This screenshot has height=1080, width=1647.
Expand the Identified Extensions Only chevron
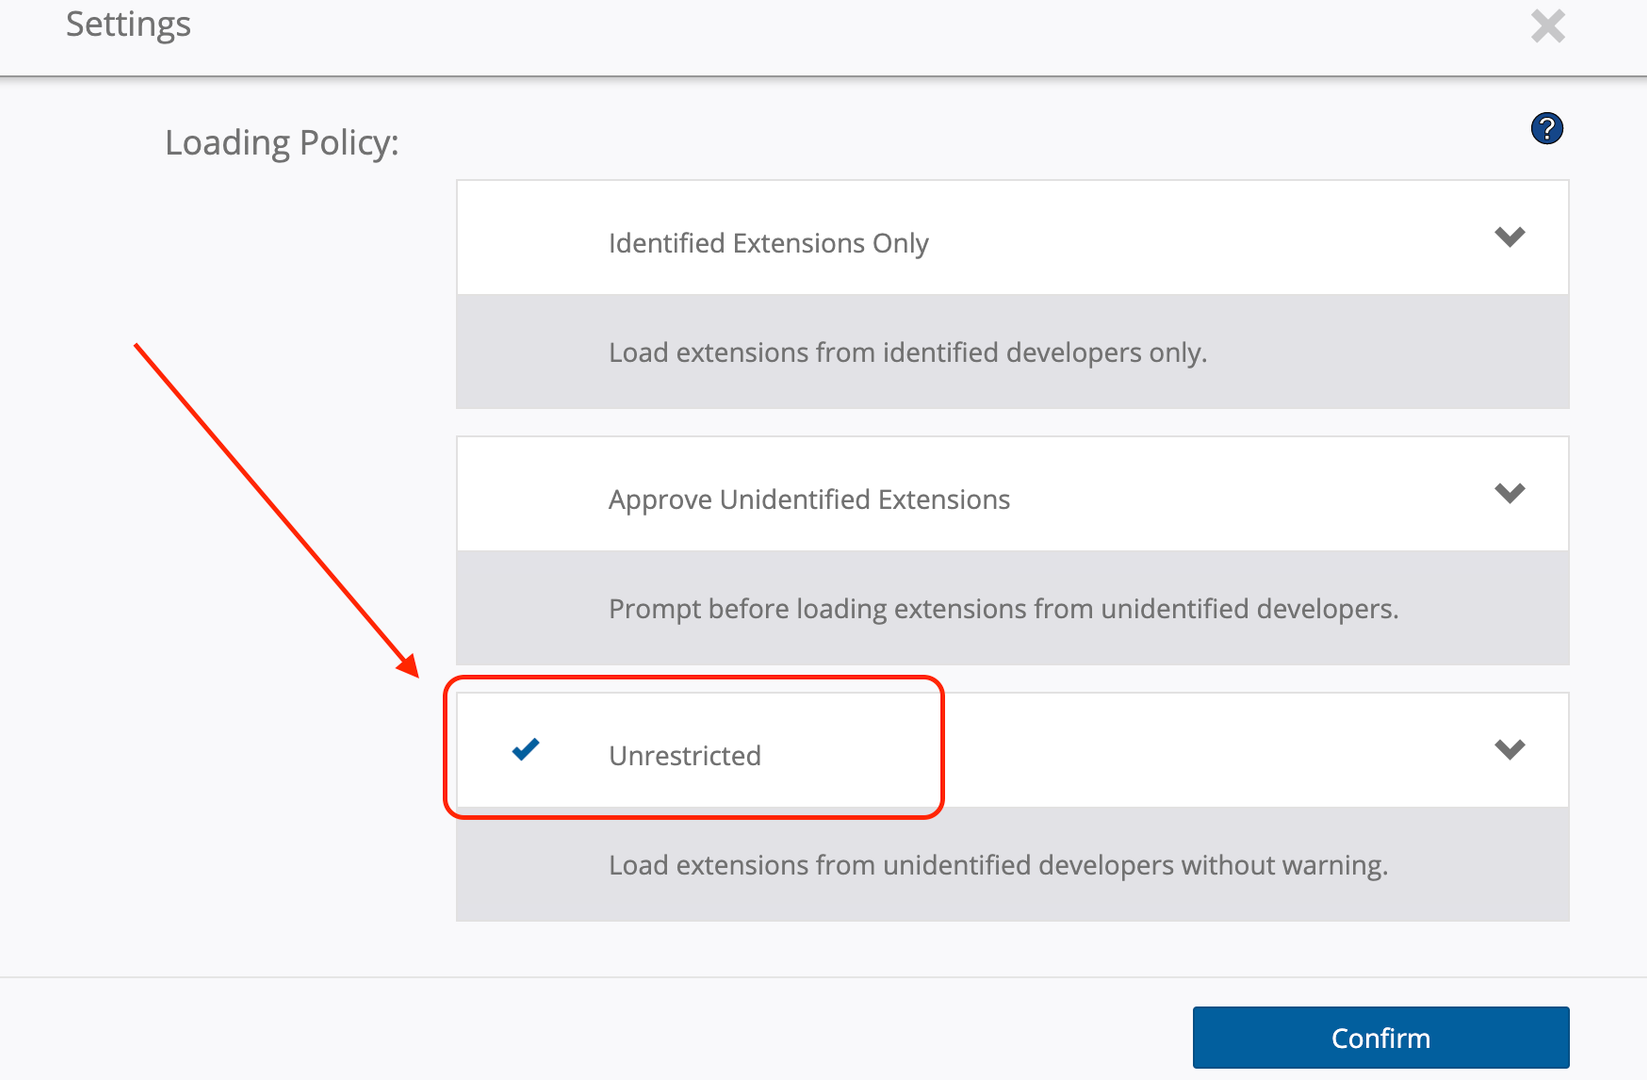coord(1509,237)
